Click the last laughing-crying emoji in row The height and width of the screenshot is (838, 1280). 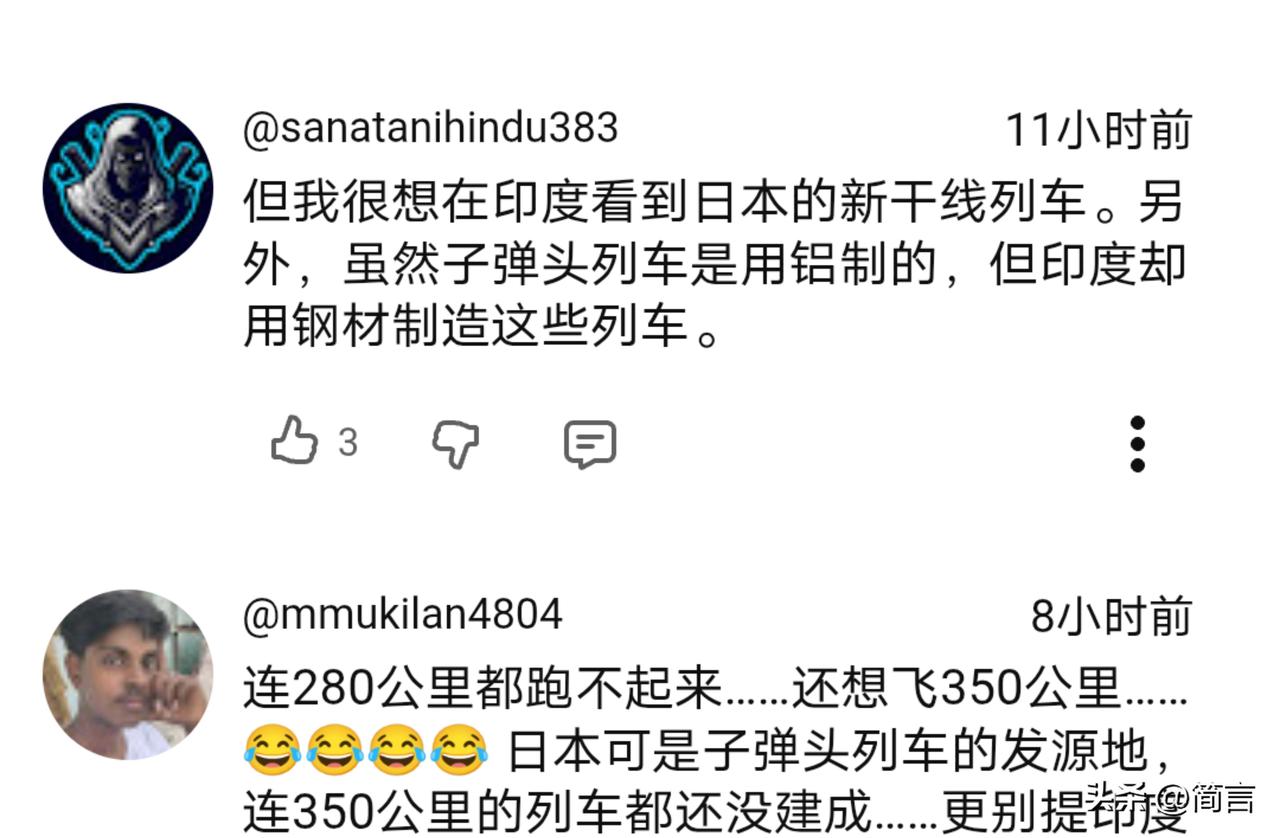click(x=459, y=751)
